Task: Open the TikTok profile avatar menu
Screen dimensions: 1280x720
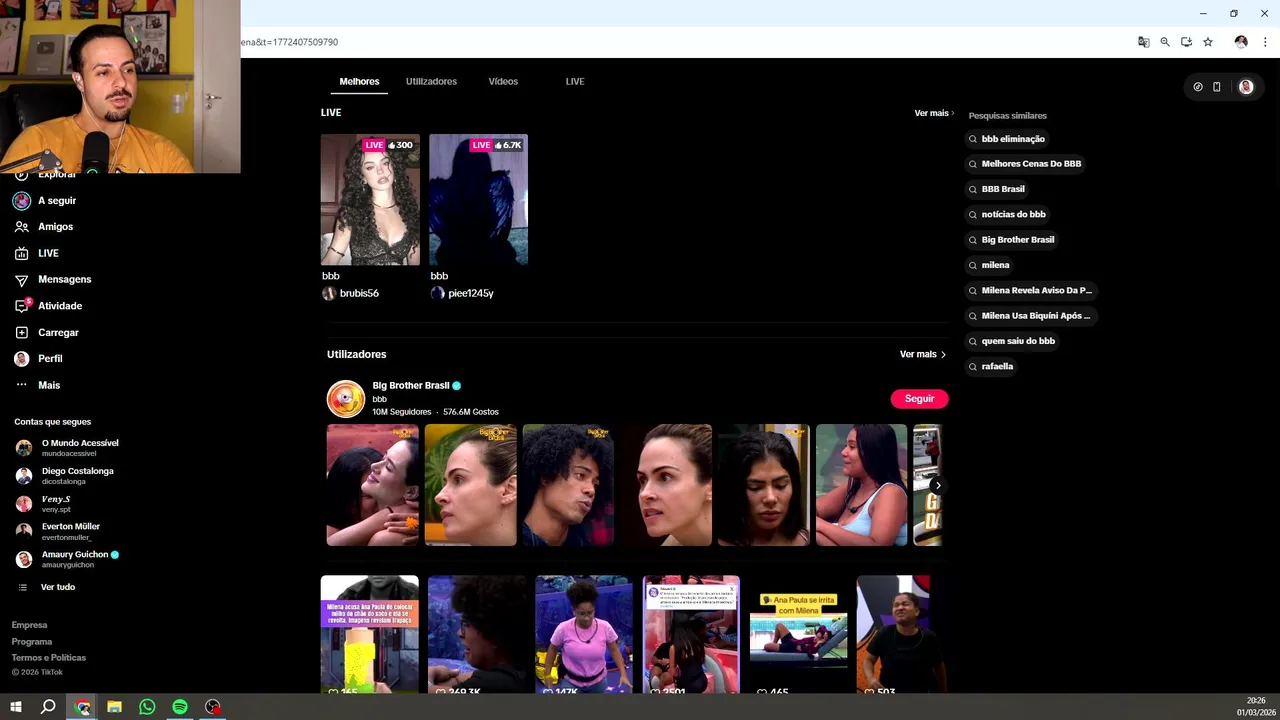Action: coord(1246,87)
